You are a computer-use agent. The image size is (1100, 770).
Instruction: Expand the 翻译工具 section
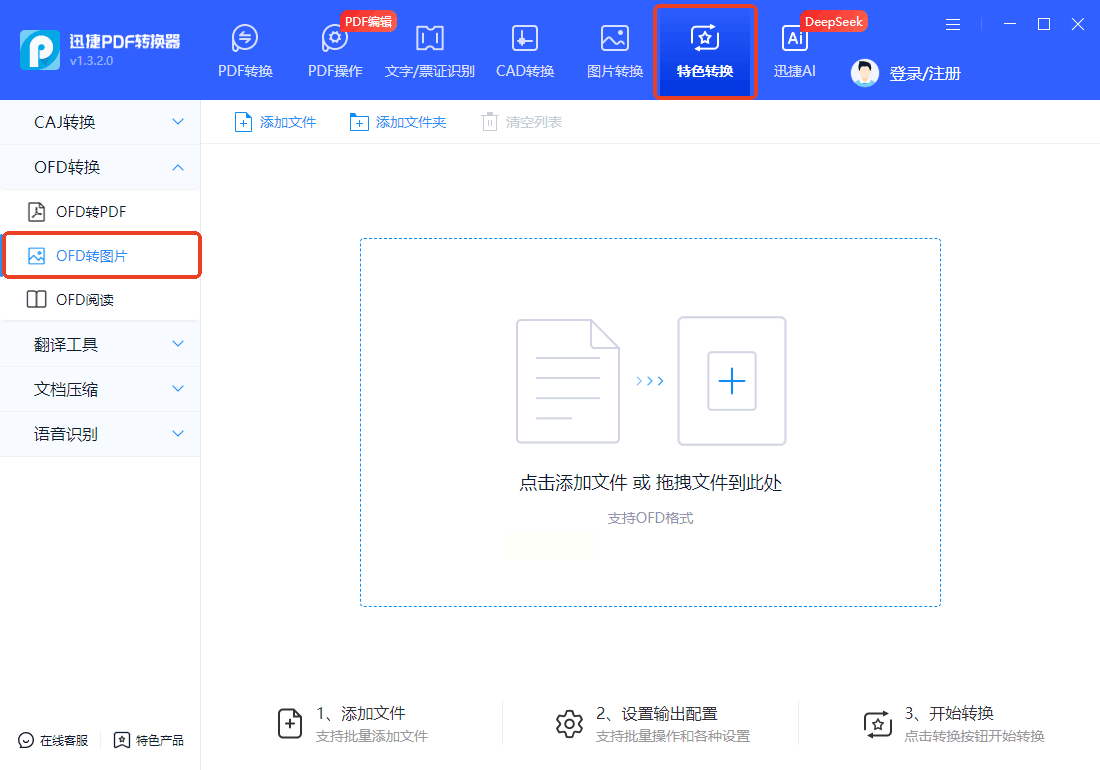tap(100, 344)
